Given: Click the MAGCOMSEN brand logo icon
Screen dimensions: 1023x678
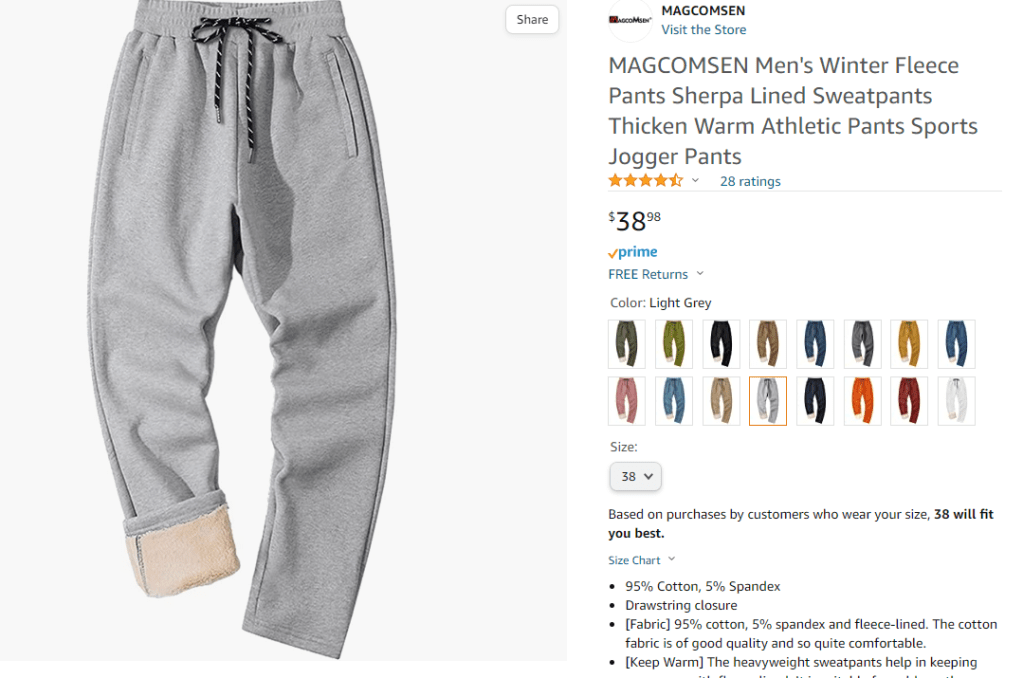Looking at the screenshot, I should point(630,20).
